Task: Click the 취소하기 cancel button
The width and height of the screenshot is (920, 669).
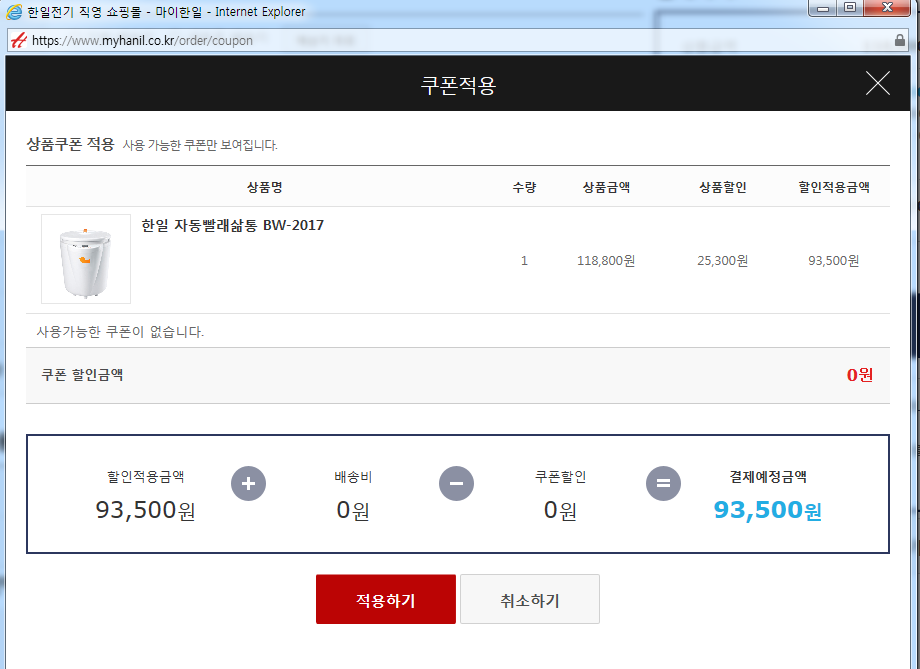Action: (x=530, y=599)
